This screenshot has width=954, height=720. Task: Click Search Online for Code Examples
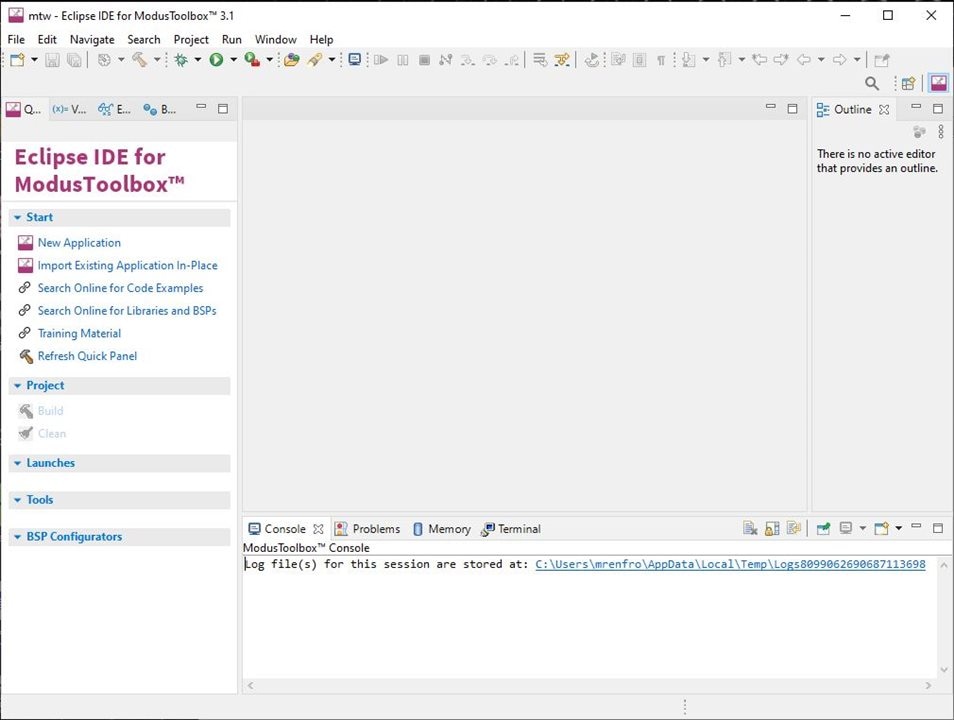click(120, 288)
